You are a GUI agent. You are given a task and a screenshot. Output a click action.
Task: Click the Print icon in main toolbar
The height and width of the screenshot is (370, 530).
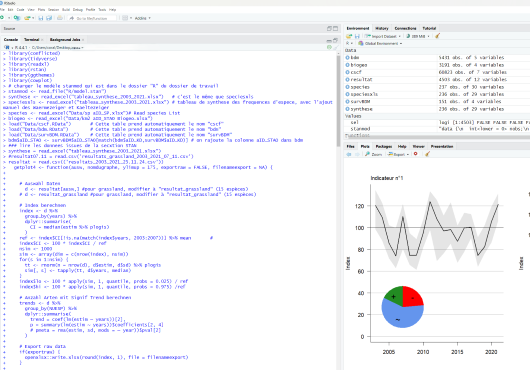(x=60, y=18)
